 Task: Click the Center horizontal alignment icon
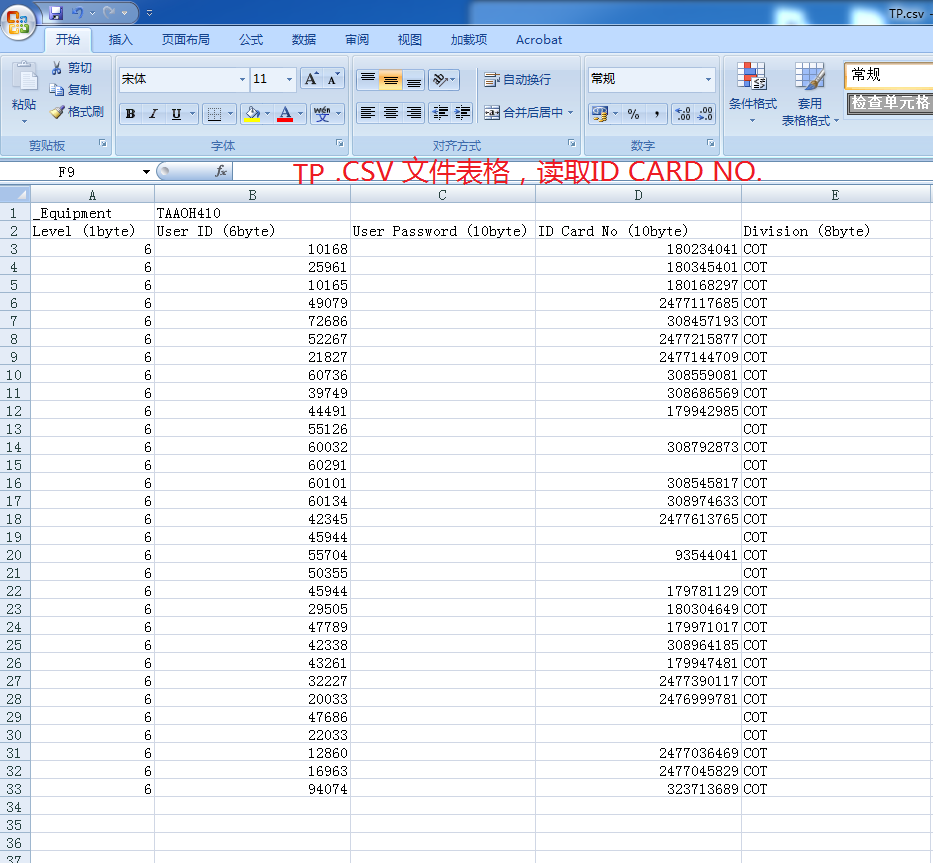[x=391, y=113]
